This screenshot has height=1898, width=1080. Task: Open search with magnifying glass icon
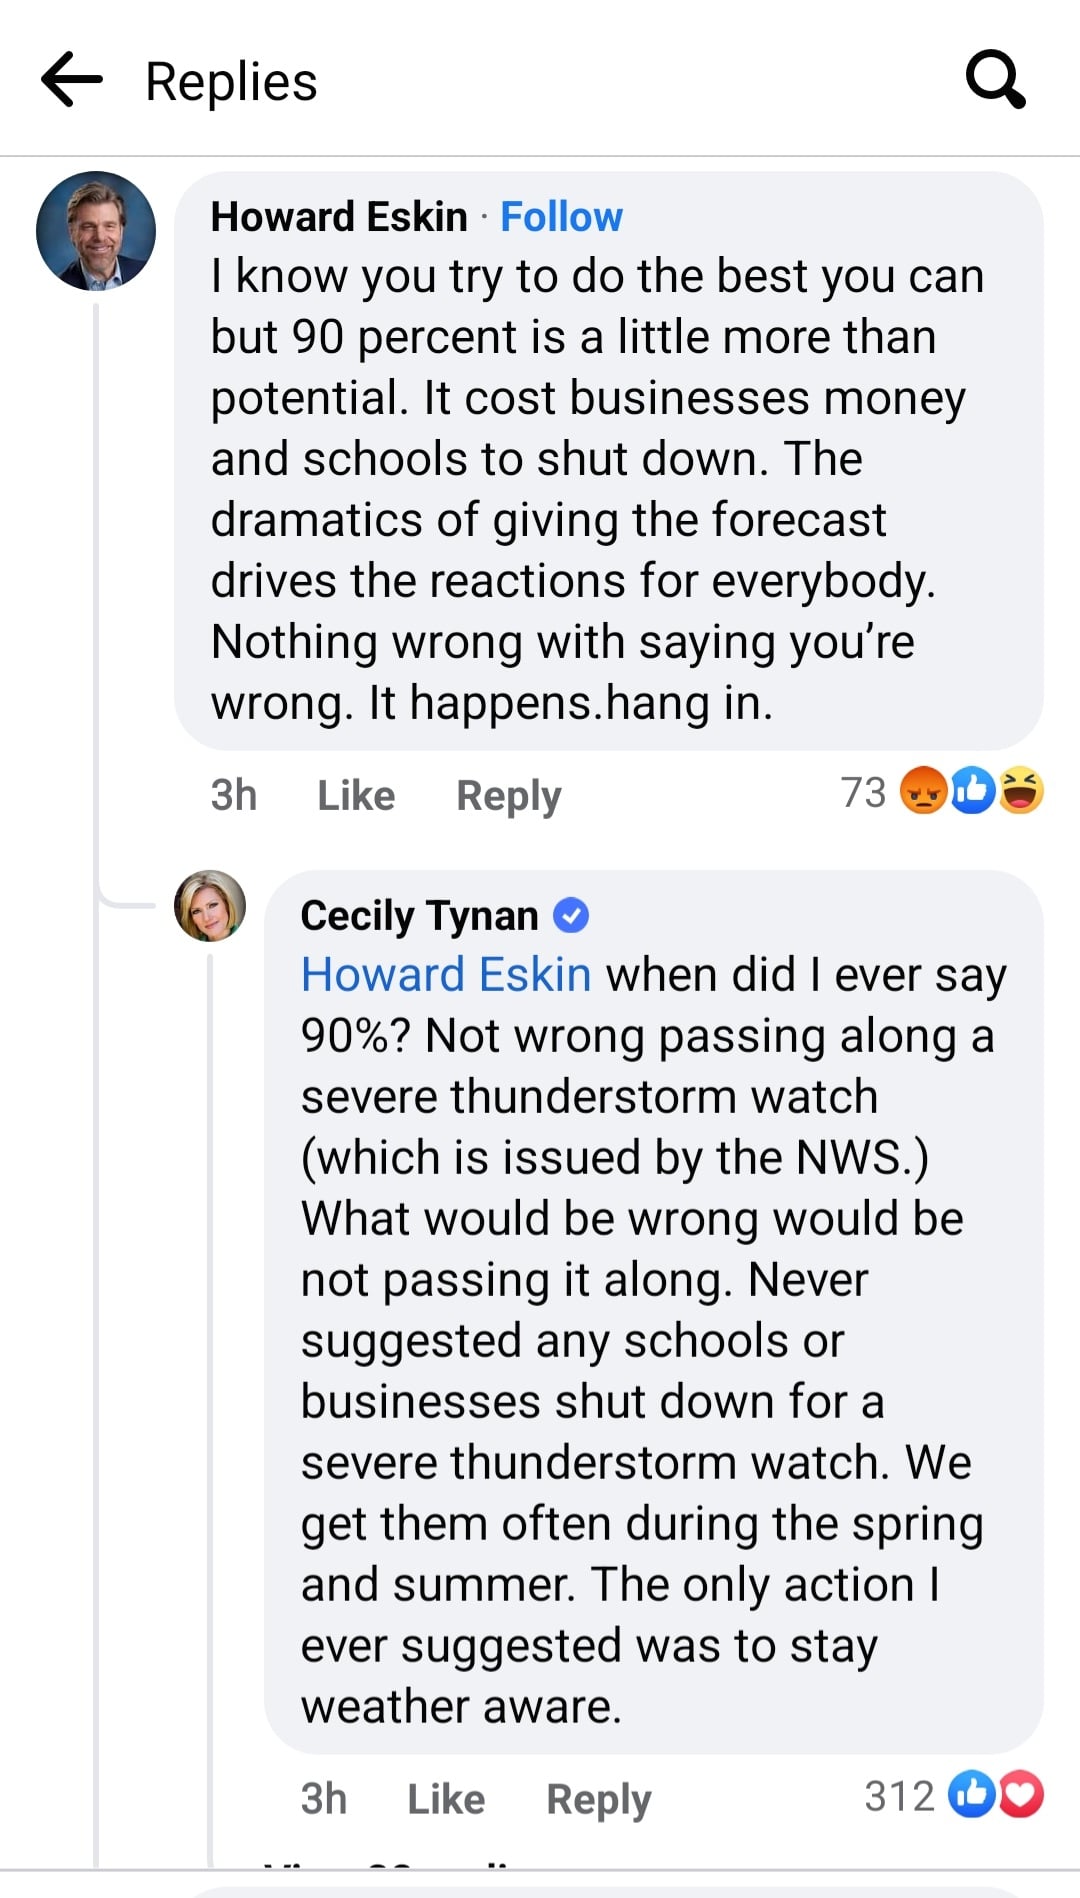(995, 80)
